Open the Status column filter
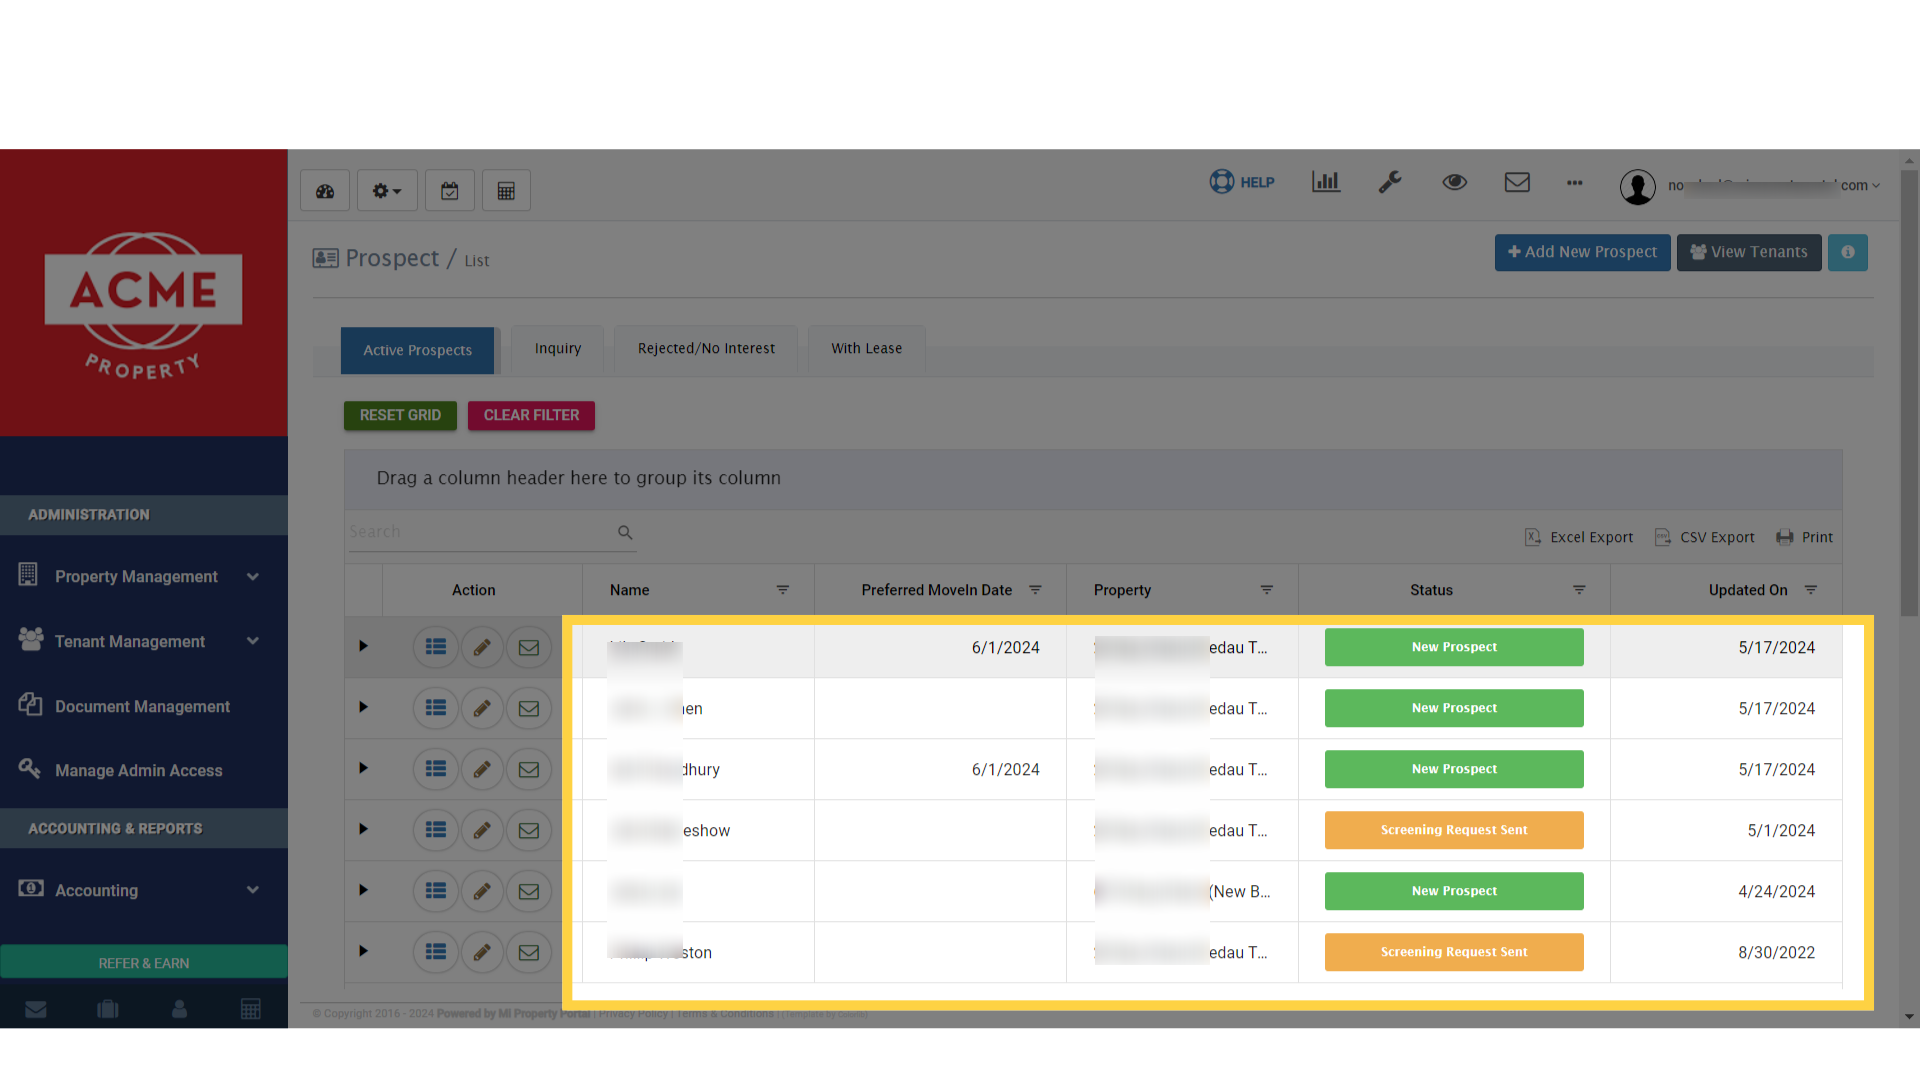1920x1080 pixels. (1579, 591)
